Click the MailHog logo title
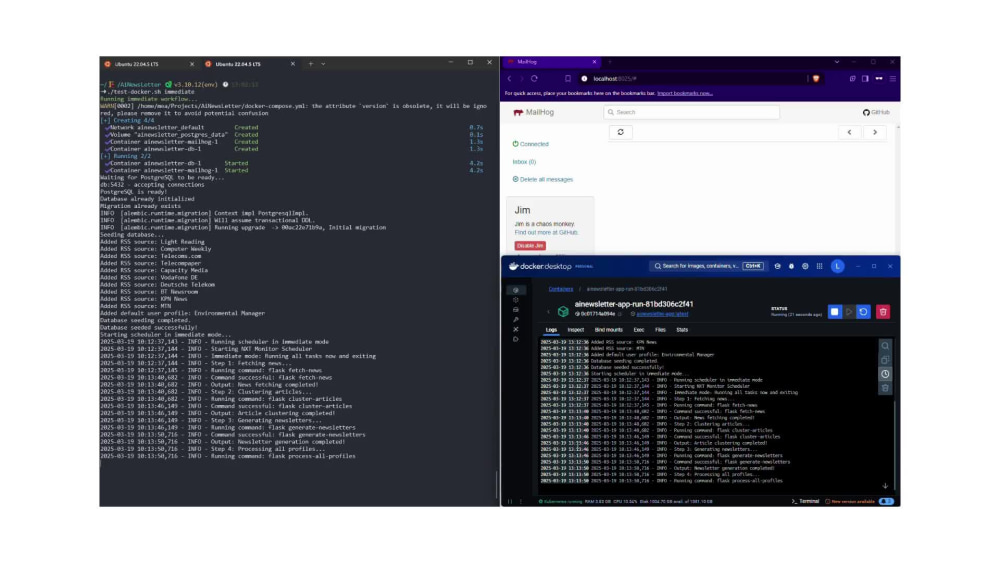This screenshot has height=563, width=1000. [534, 112]
